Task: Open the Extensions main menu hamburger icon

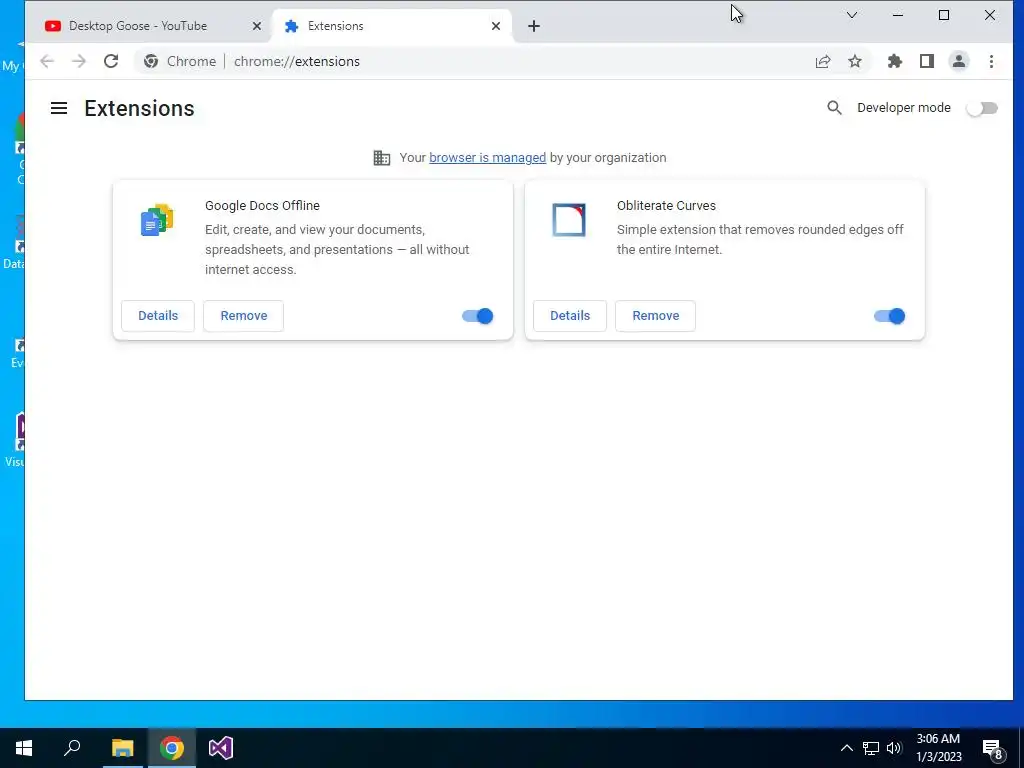Action: pos(59,108)
